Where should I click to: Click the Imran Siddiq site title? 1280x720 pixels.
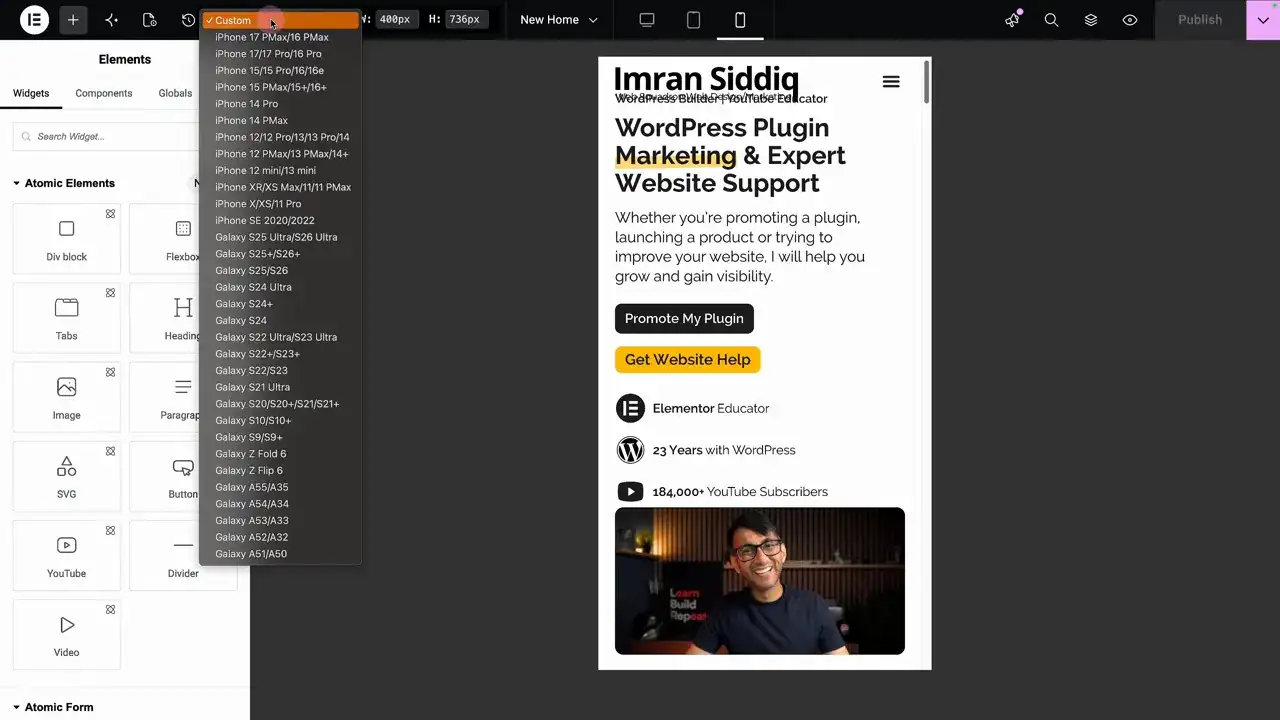tap(706, 78)
